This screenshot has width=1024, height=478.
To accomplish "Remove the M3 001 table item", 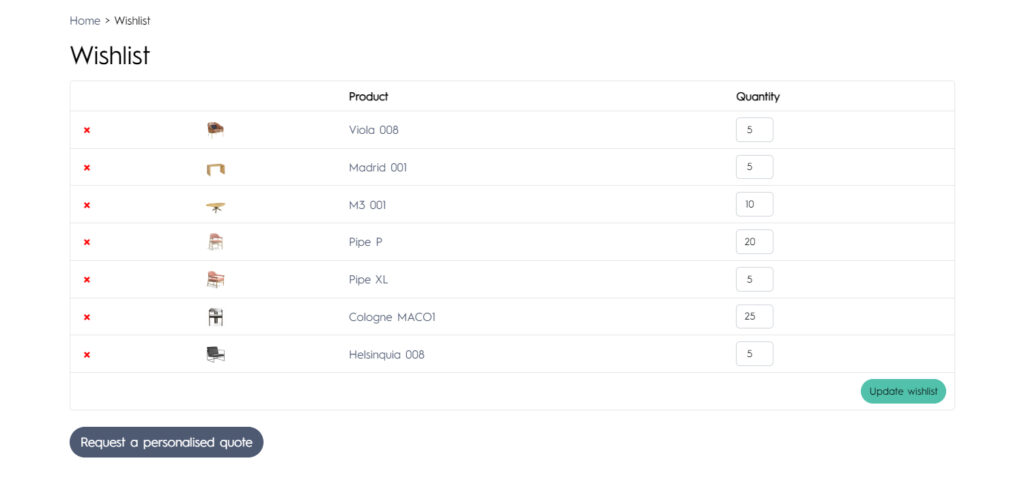I will (87, 205).
